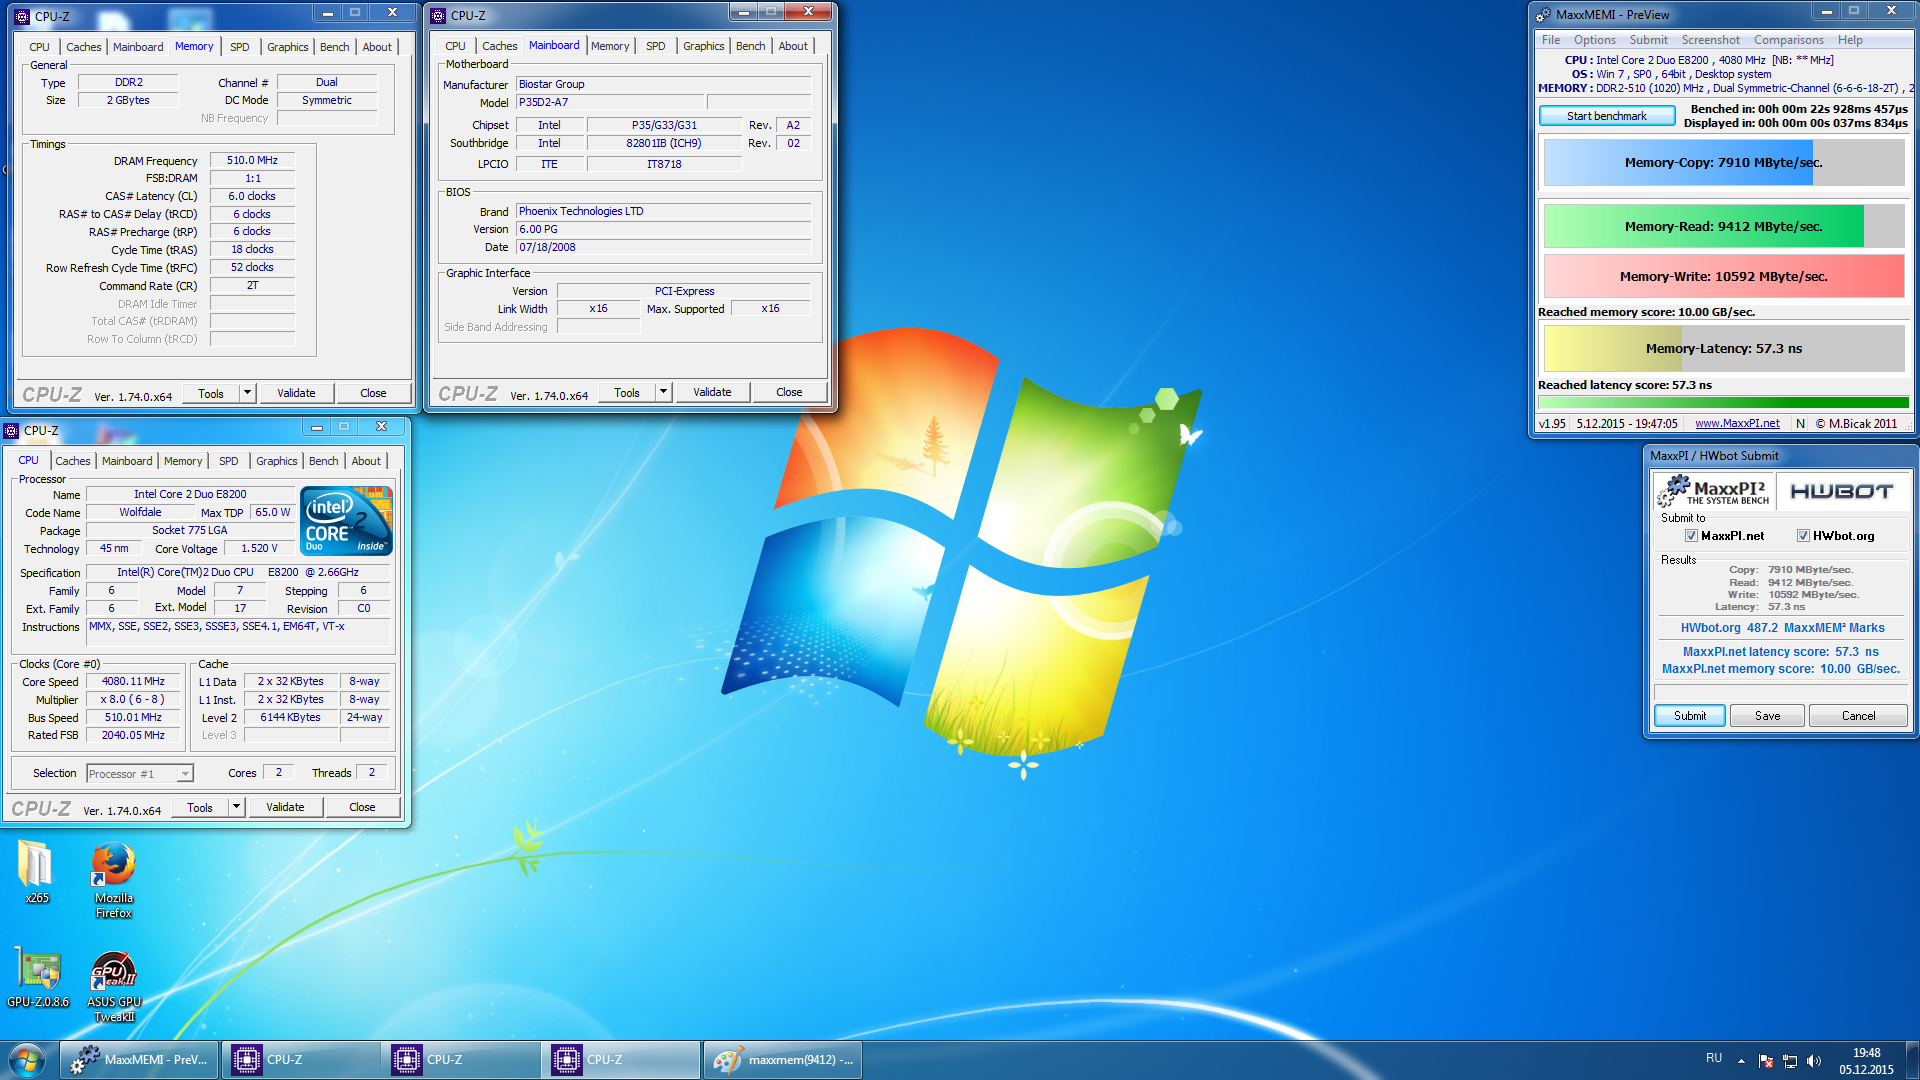Viewport: 1920px width, 1080px height.
Task: Toggle the HWbot.org submit checkbox
Action: (x=1803, y=536)
